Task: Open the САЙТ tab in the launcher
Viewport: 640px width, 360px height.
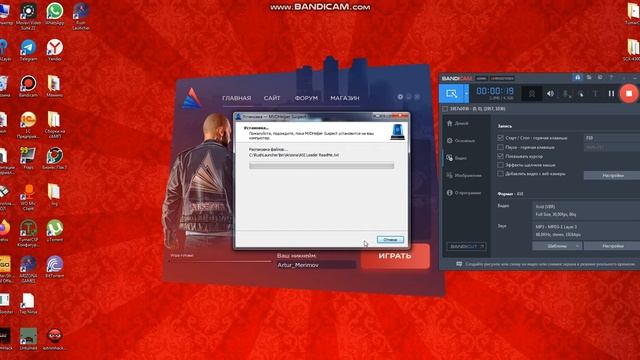Action: [272, 98]
